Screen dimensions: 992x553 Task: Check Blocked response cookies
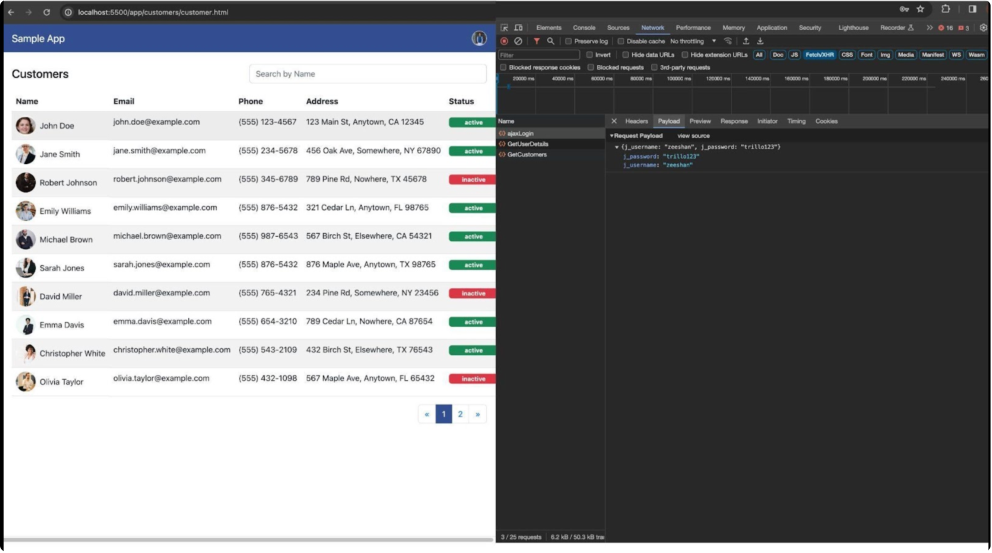pos(503,67)
